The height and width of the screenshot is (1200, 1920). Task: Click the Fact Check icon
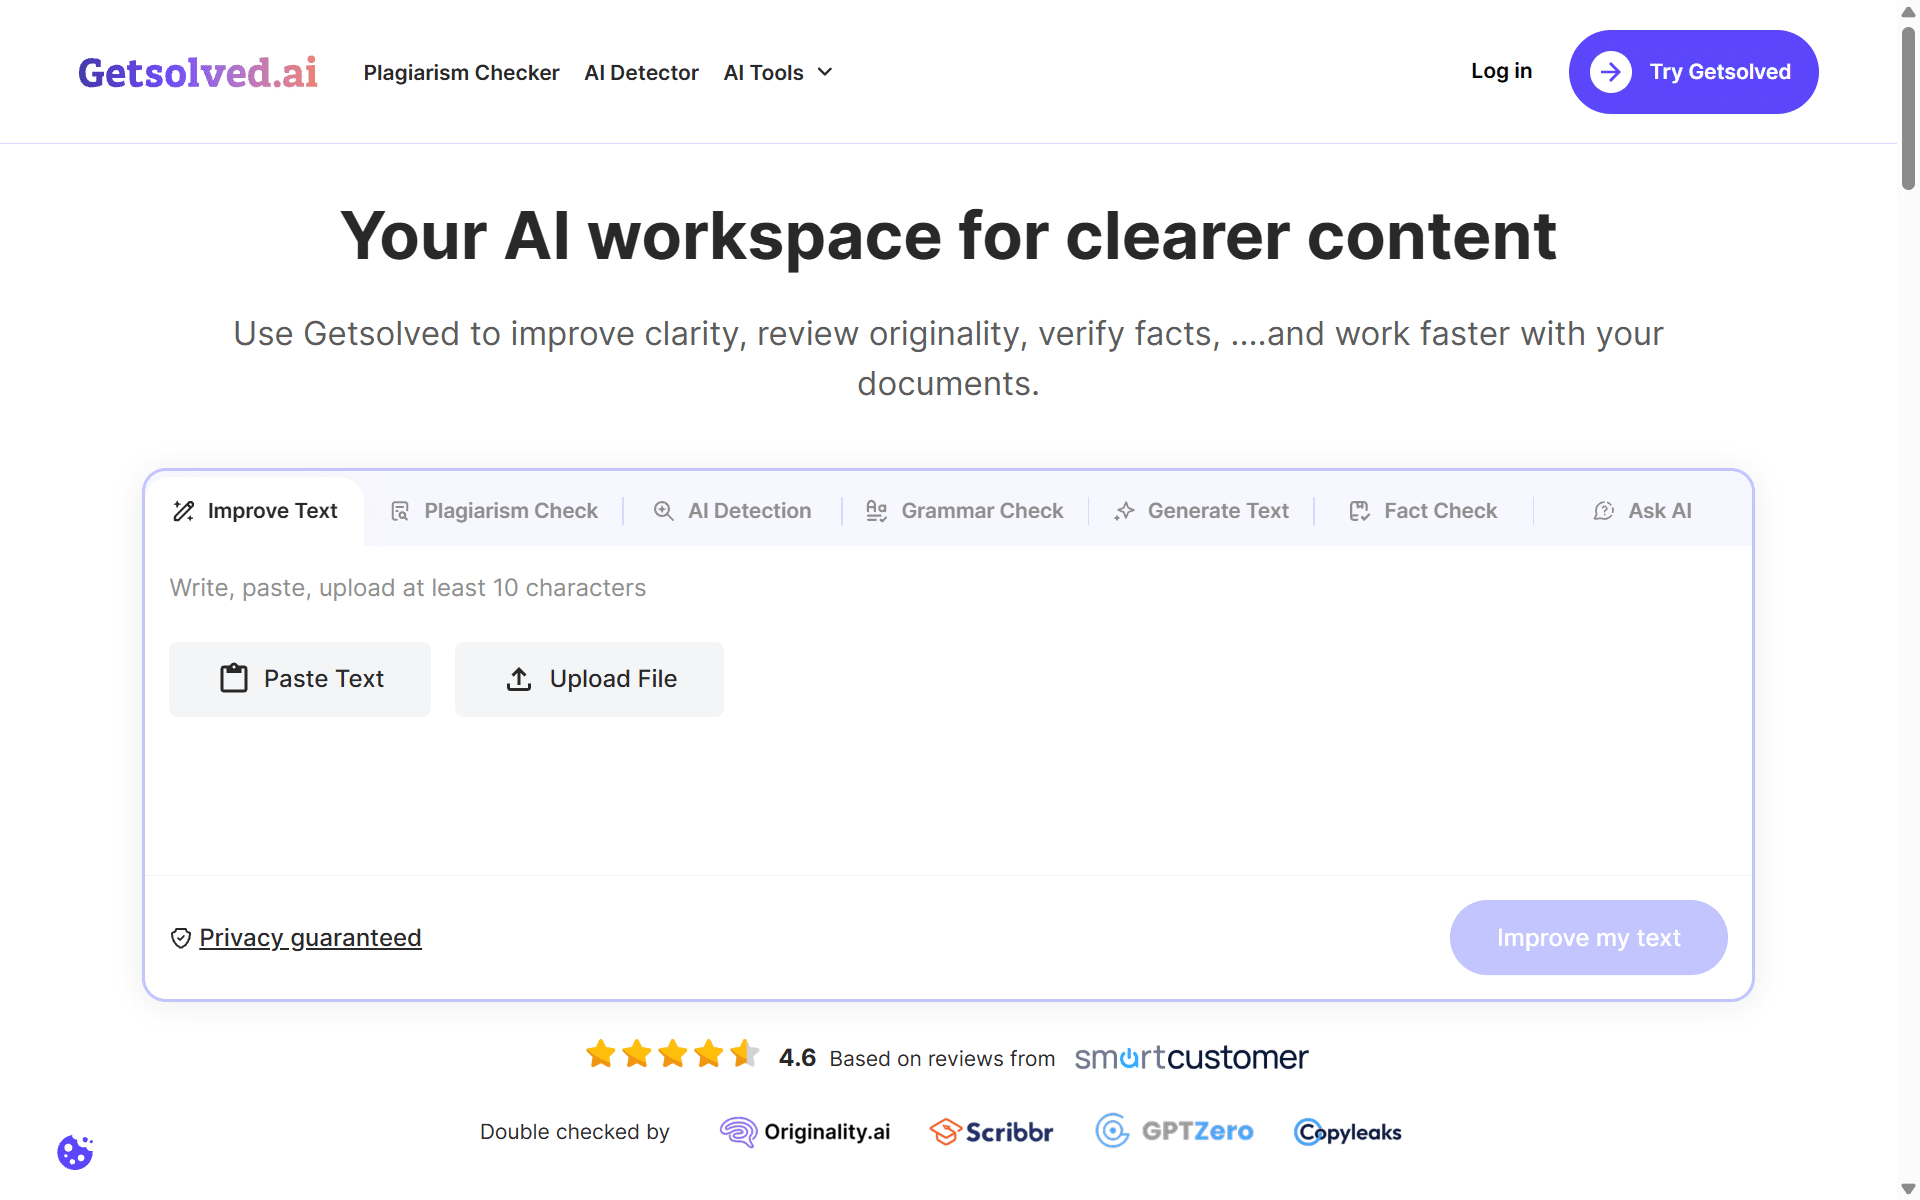click(1359, 511)
